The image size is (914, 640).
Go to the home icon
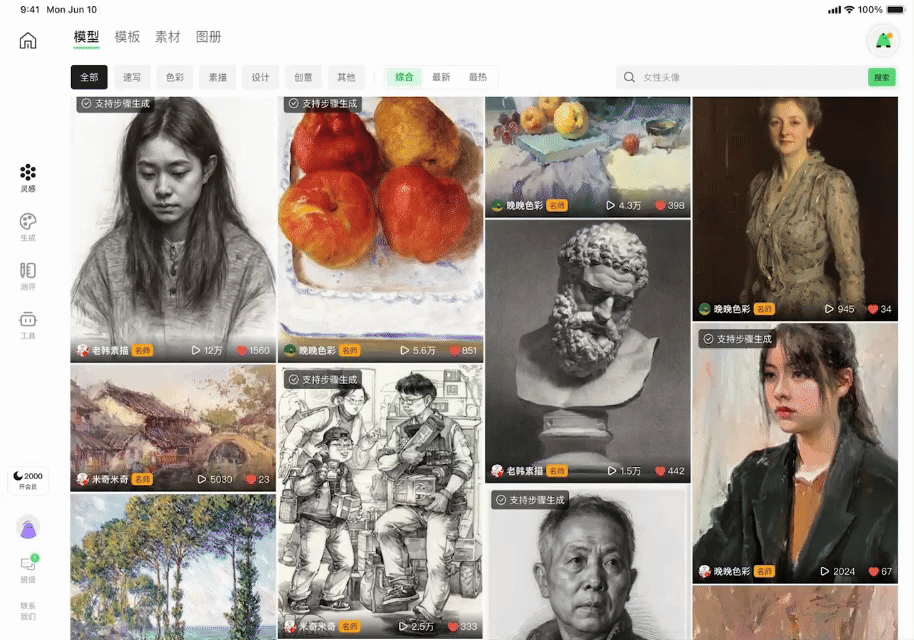click(x=28, y=40)
